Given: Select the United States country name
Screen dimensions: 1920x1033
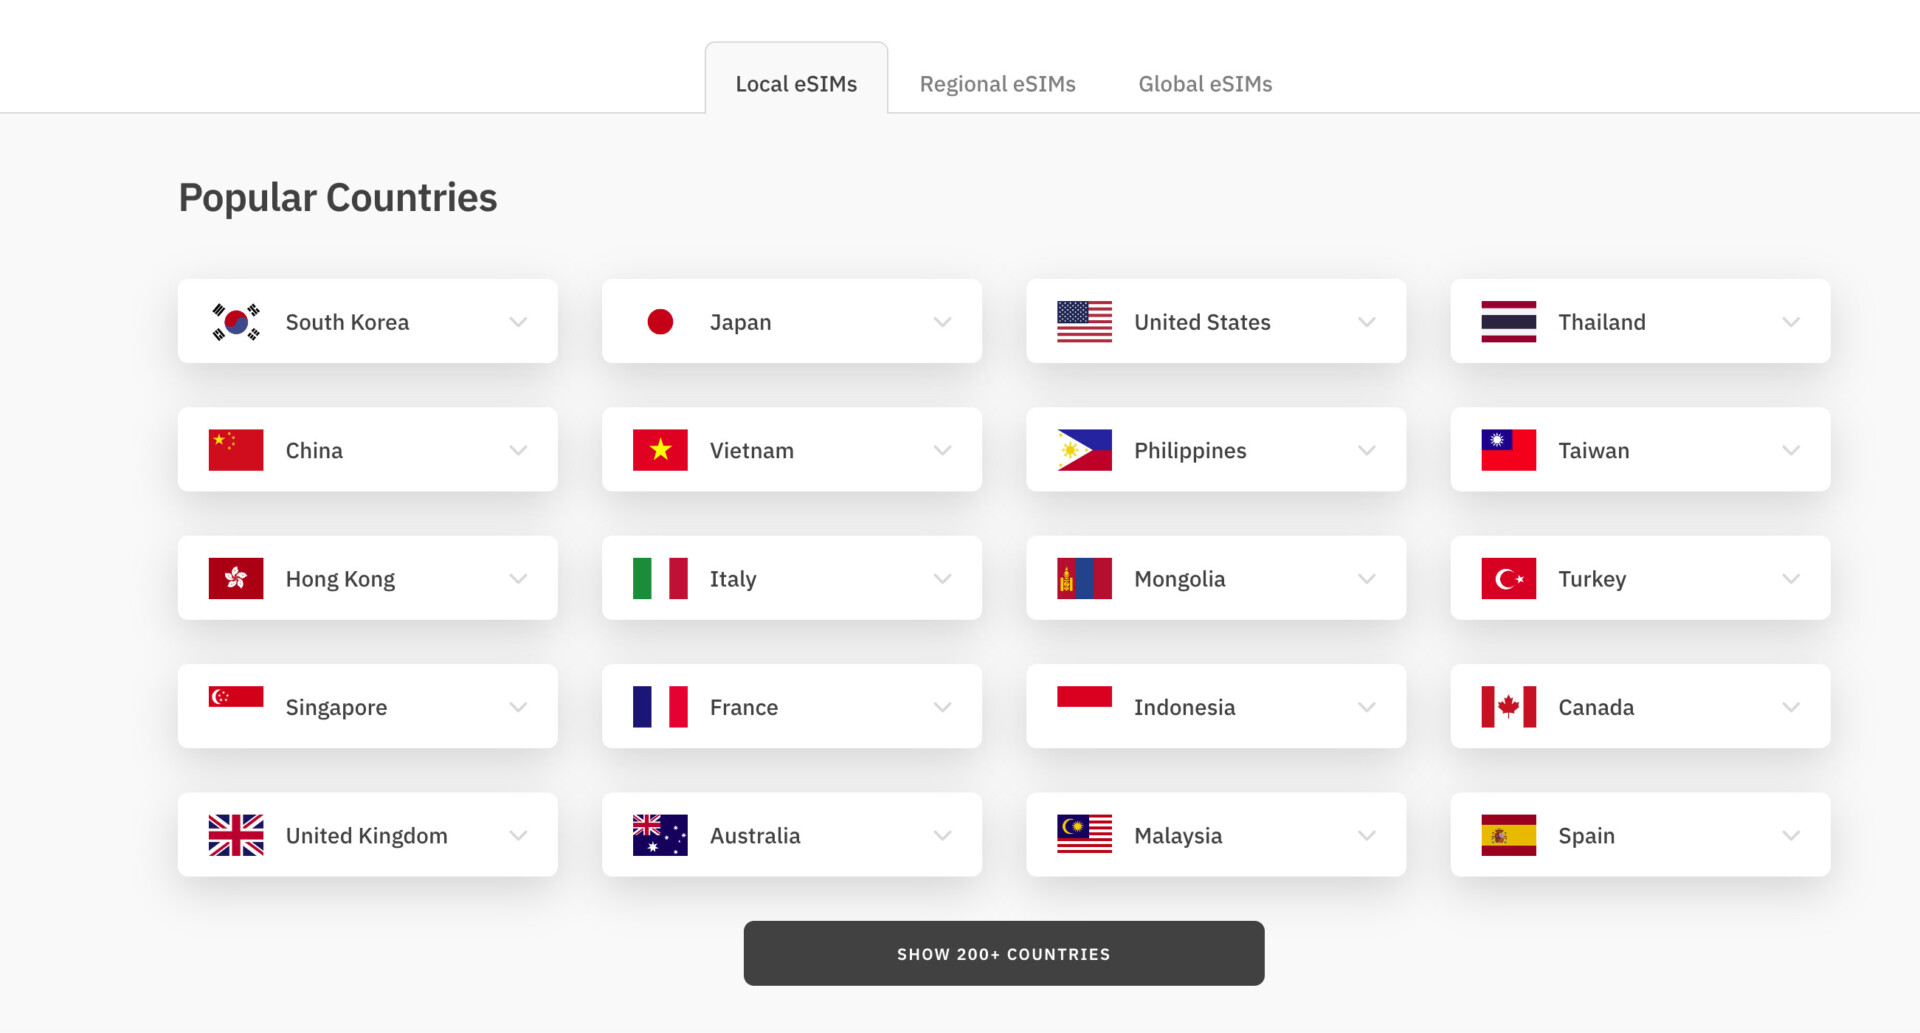Looking at the screenshot, I should coord(1202,322).
